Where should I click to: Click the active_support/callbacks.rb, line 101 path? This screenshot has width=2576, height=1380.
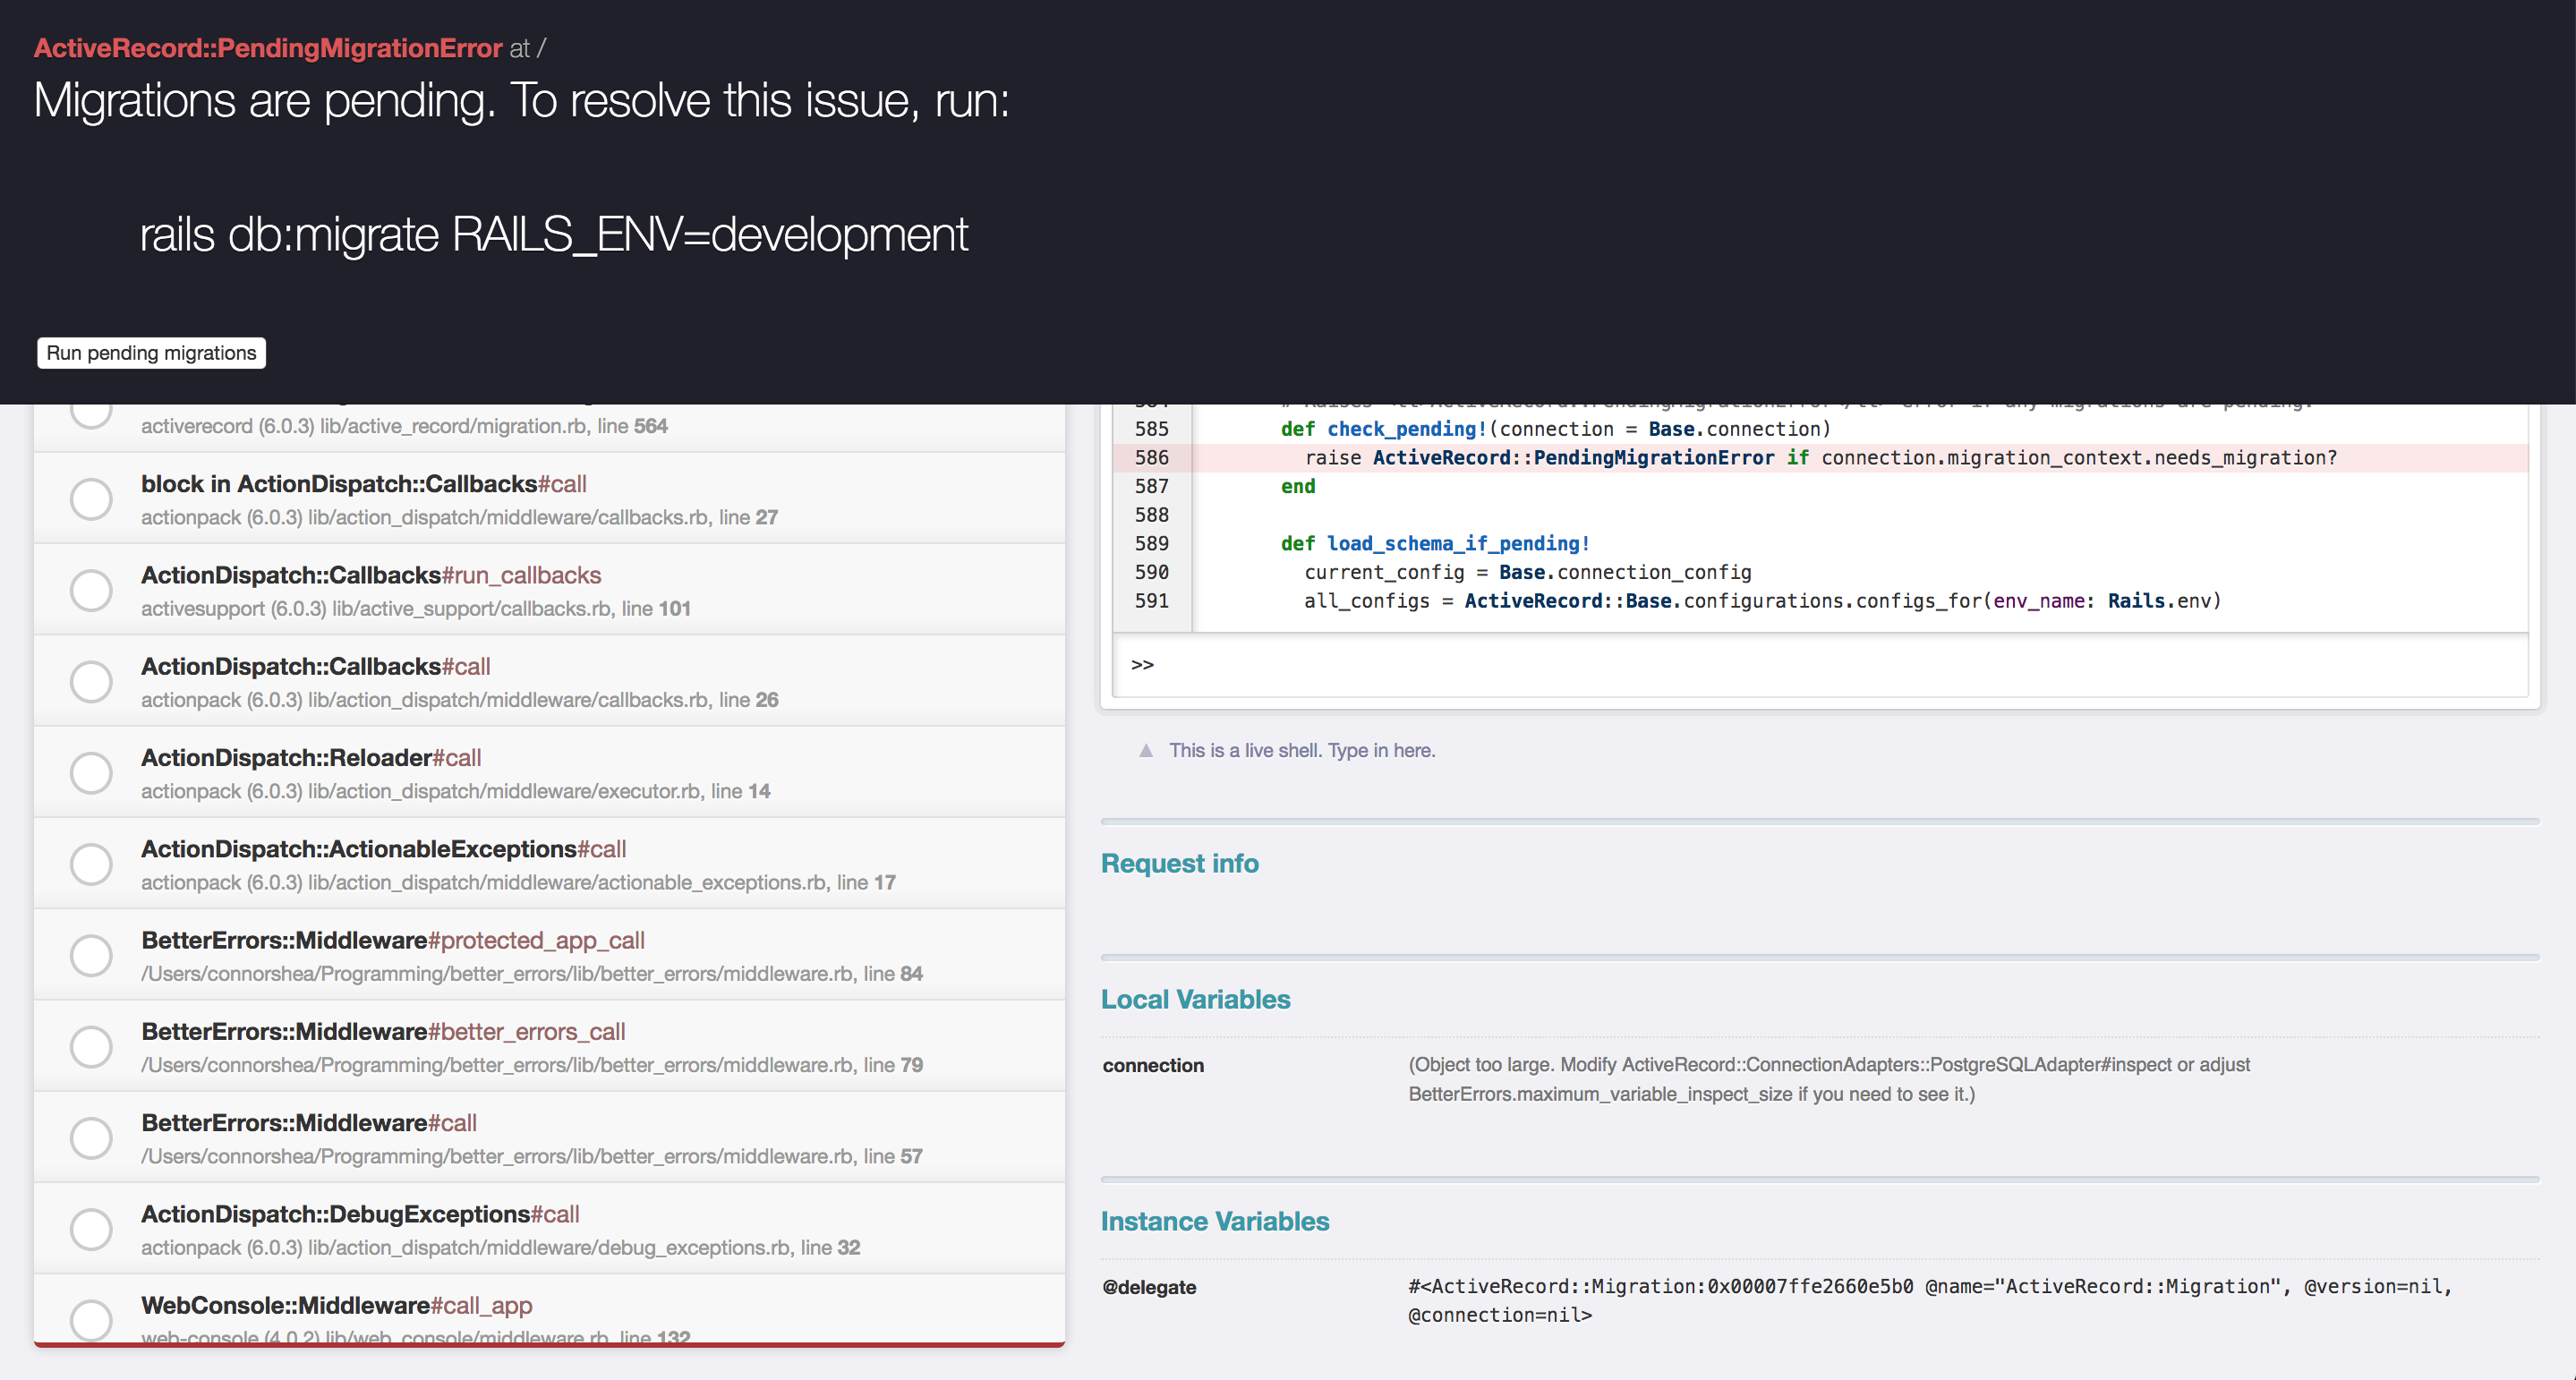[416, 608]
